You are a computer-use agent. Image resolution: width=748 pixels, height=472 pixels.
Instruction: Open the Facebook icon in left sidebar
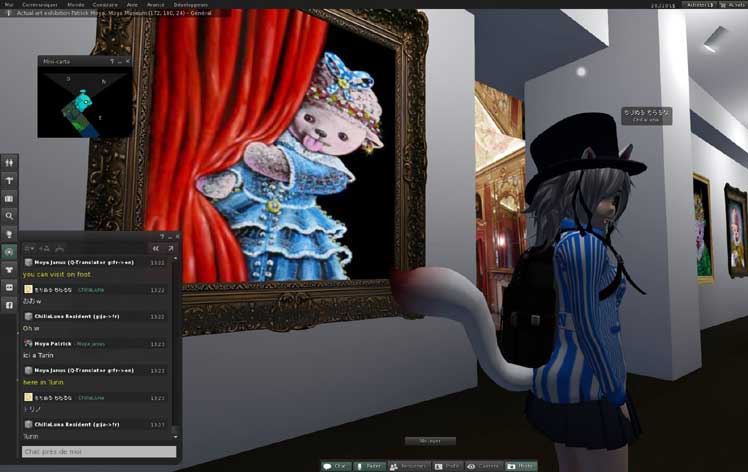click(9, 304)
